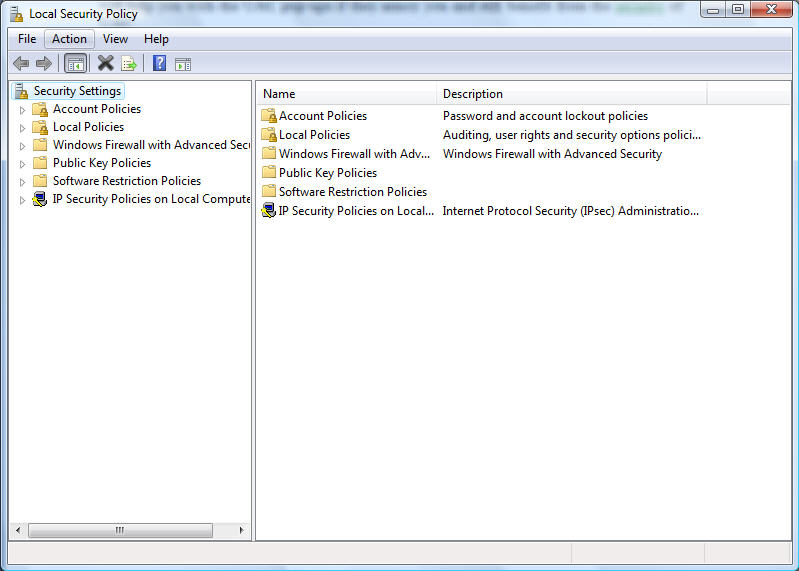
Task: Select 'Windows Firewall with Adv...' list row name
Action: point(354,153)
